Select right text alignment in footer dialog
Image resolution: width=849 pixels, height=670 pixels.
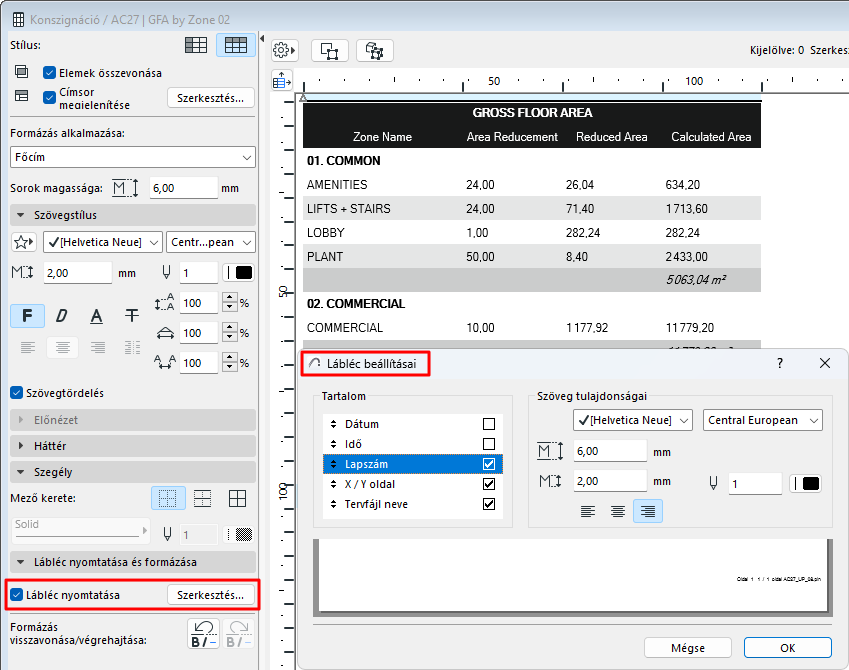648,512
